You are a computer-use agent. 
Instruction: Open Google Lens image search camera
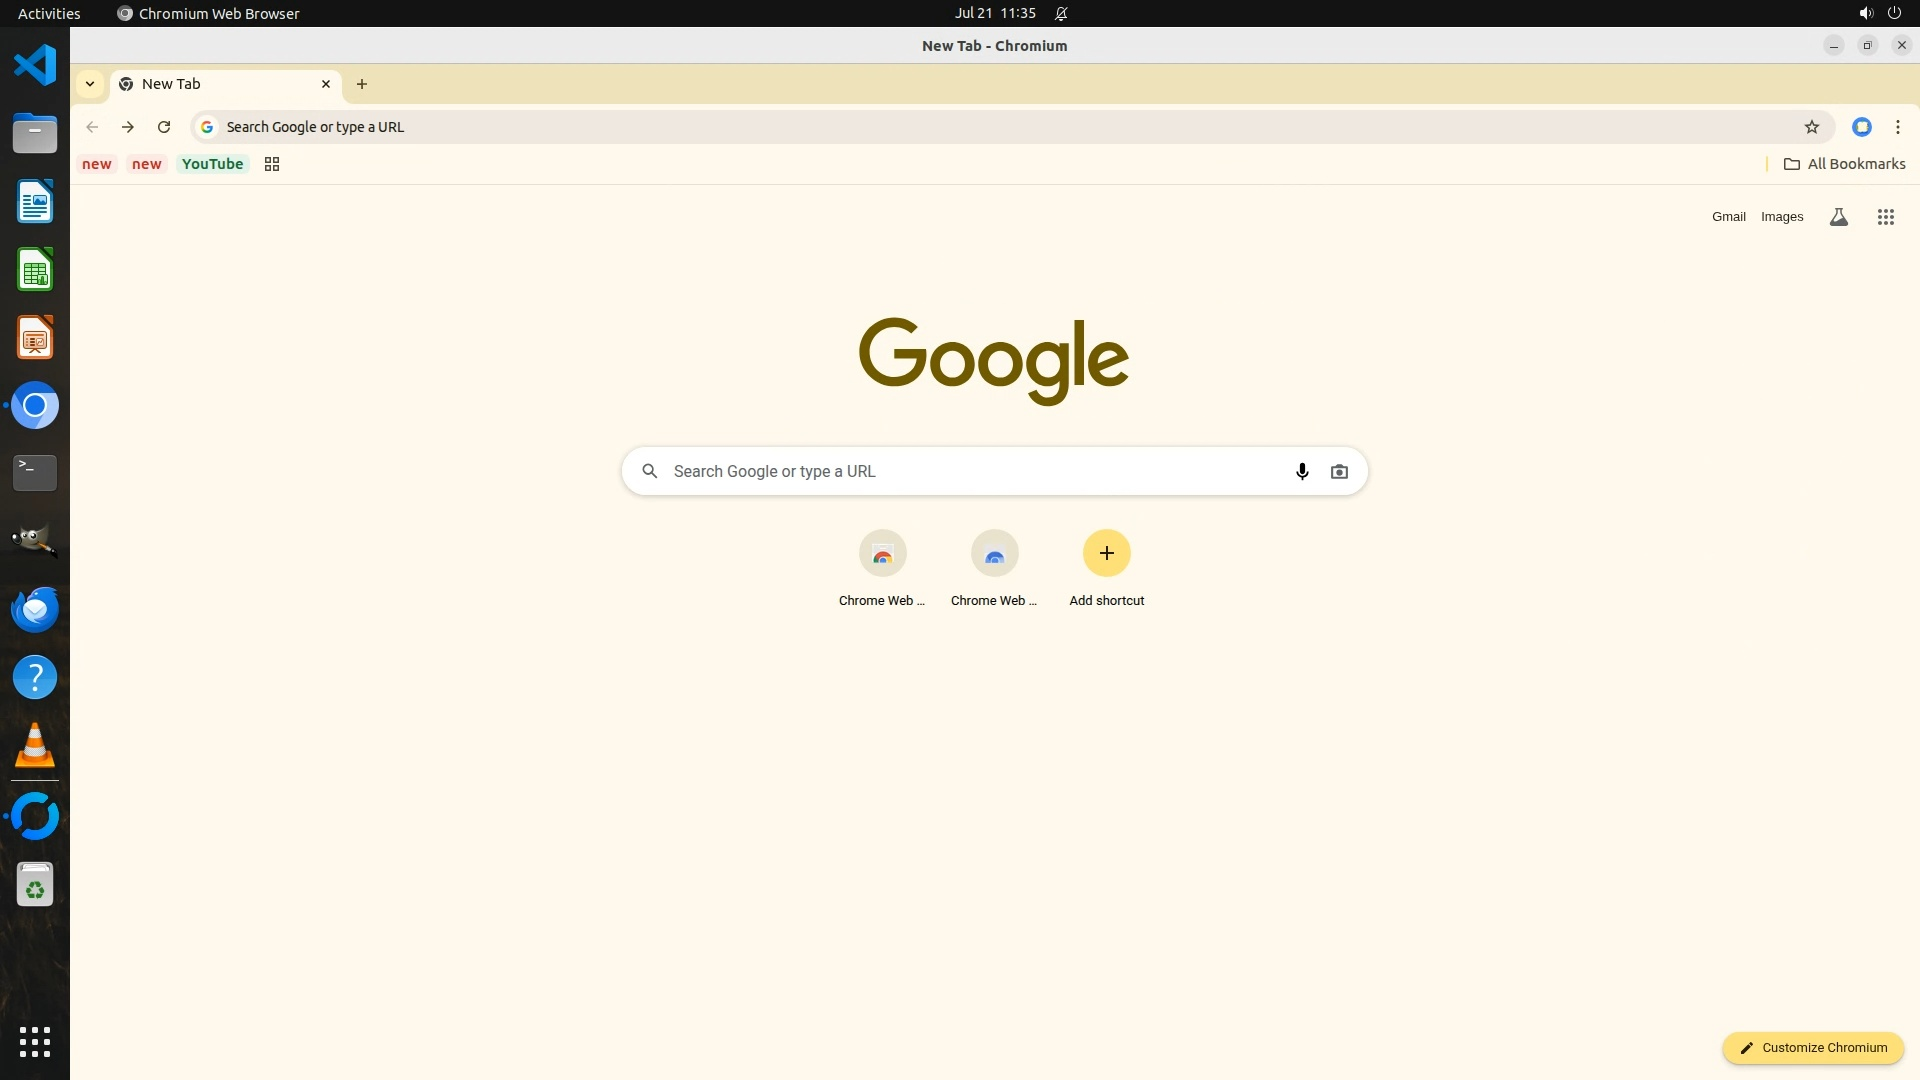1339,471
